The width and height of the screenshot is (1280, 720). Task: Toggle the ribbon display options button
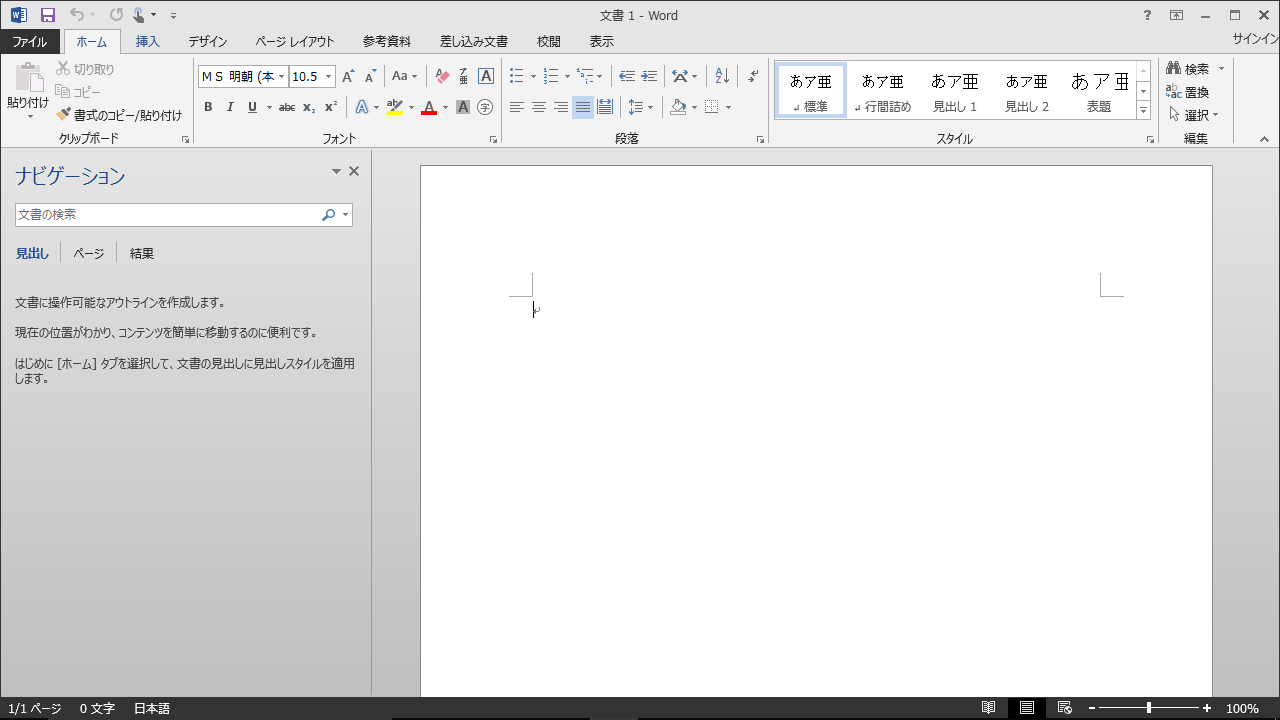click(1177, 15)
